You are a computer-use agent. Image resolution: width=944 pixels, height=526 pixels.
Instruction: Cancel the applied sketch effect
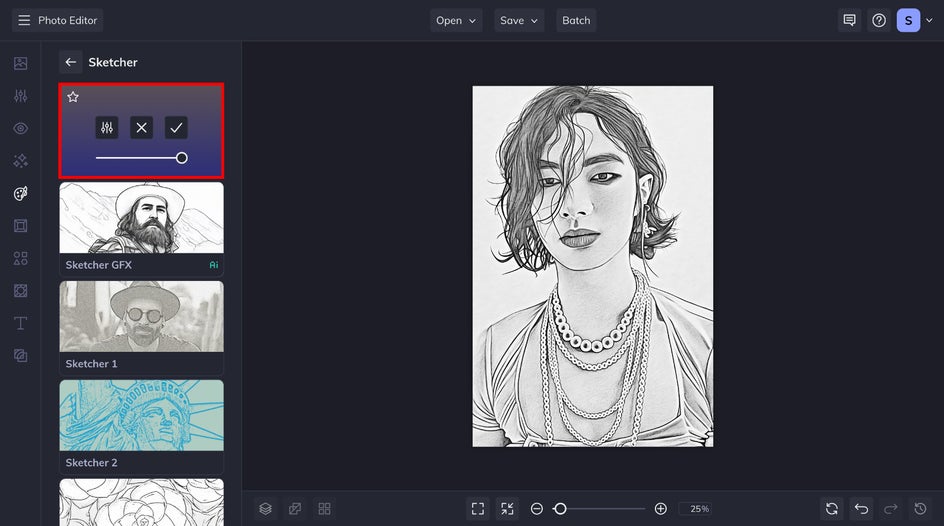141,128
